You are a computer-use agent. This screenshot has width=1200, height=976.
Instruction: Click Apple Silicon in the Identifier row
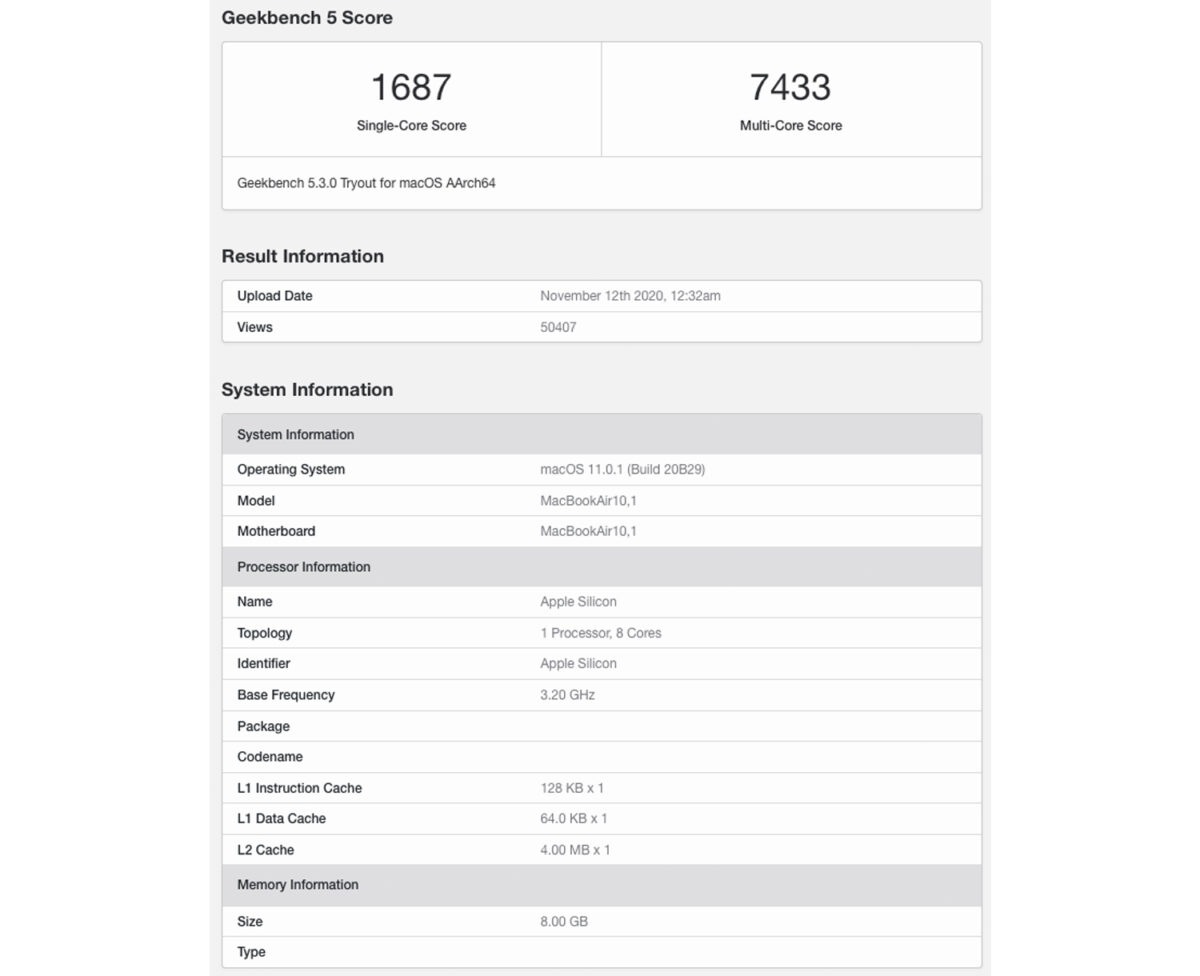(578, 664)
